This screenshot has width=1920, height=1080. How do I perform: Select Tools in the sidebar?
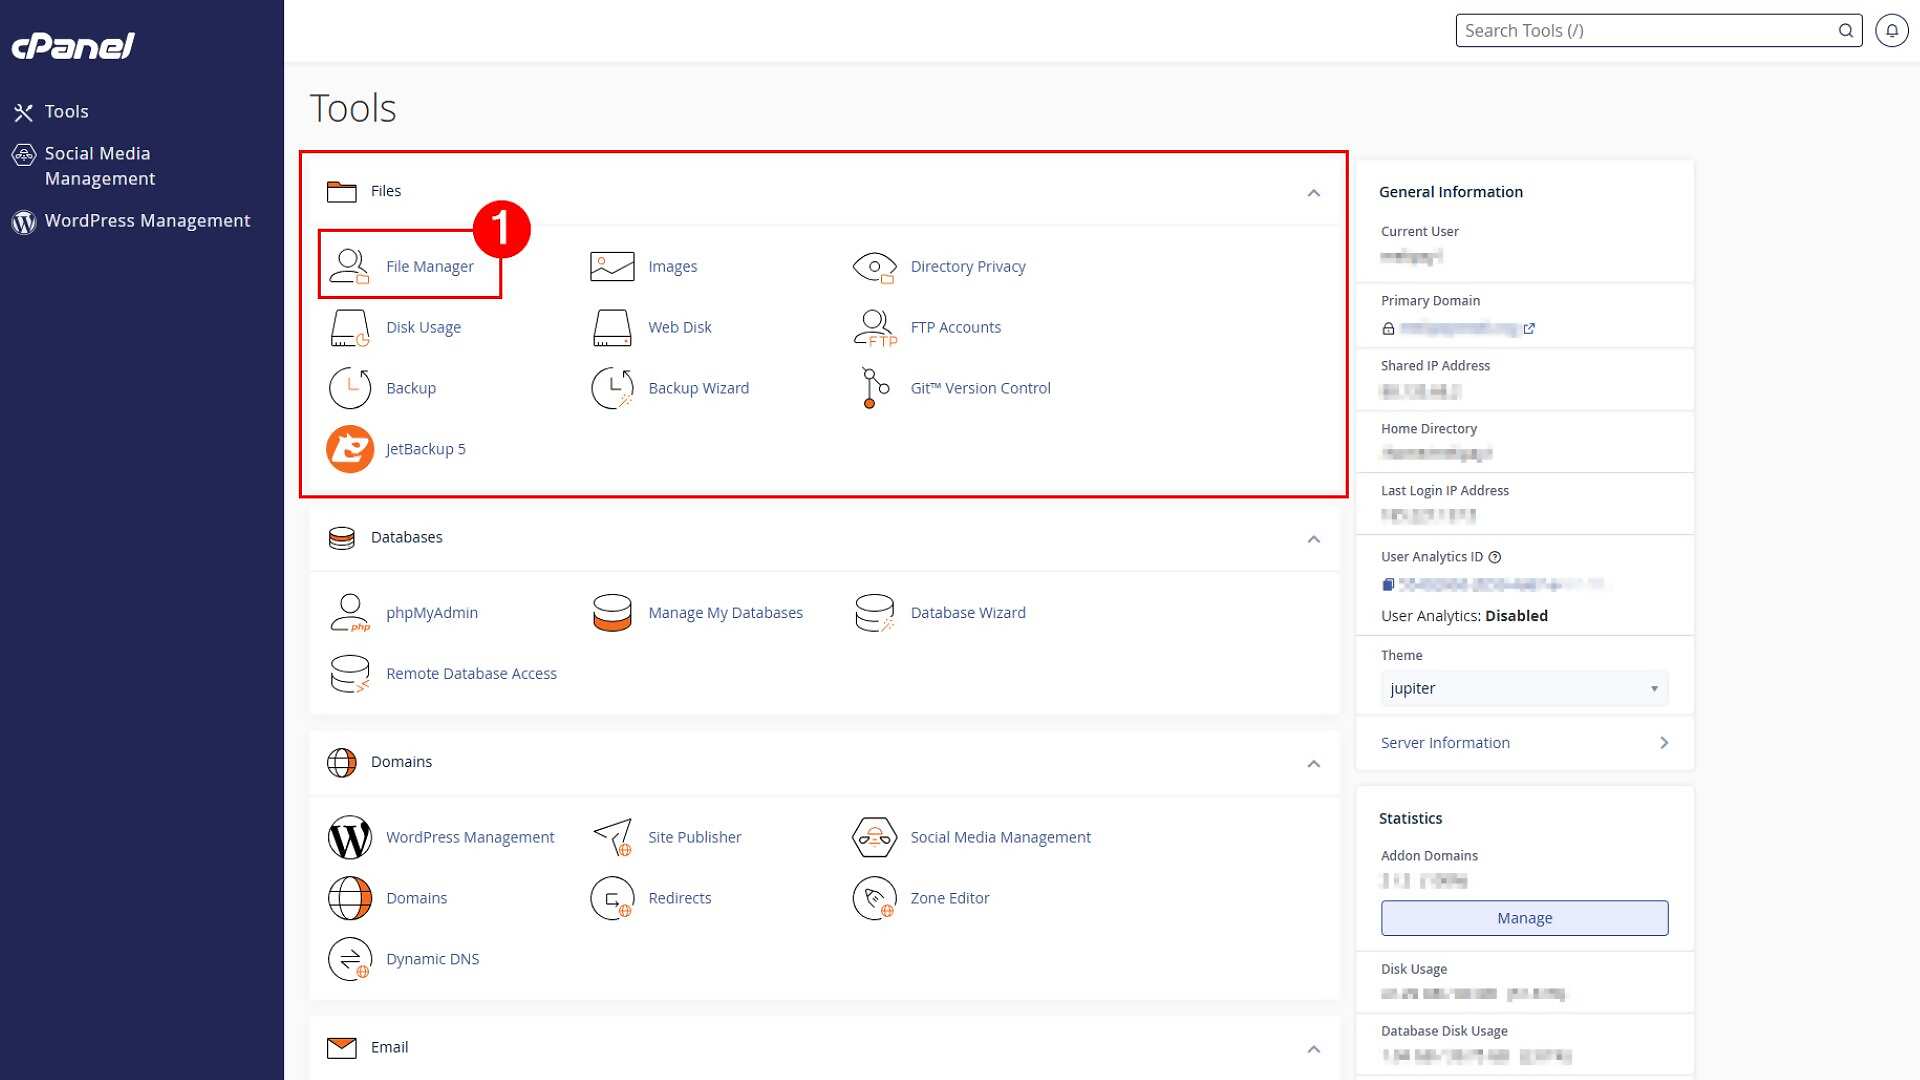(66, 112)
